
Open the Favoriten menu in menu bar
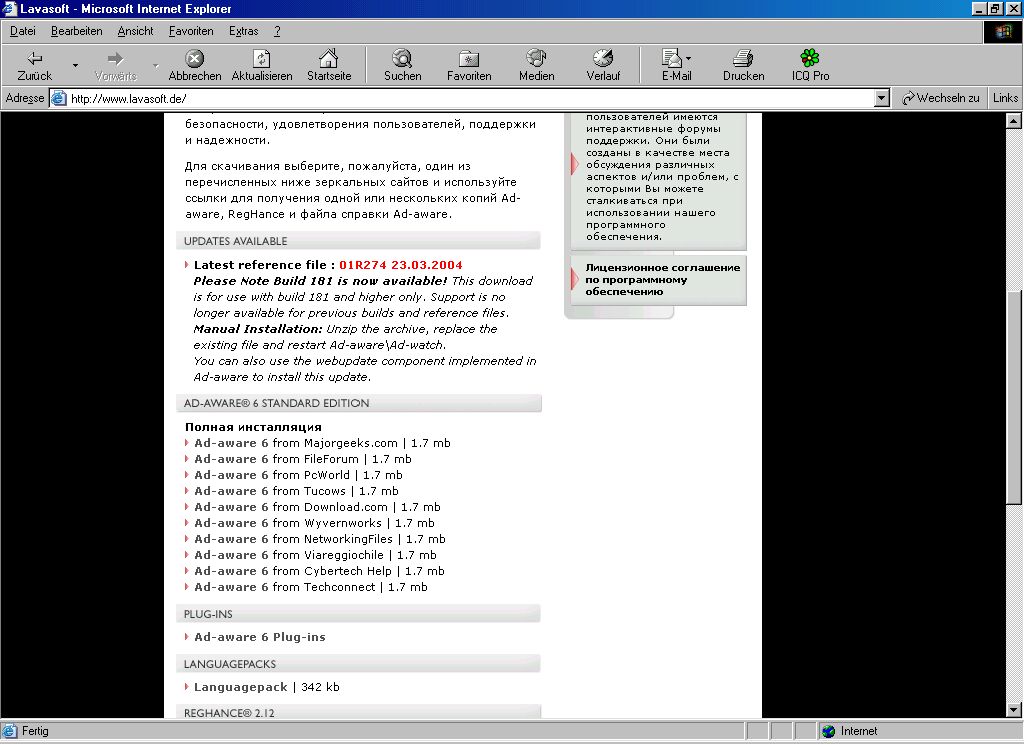pyautogui.click(x=191, y=31)
